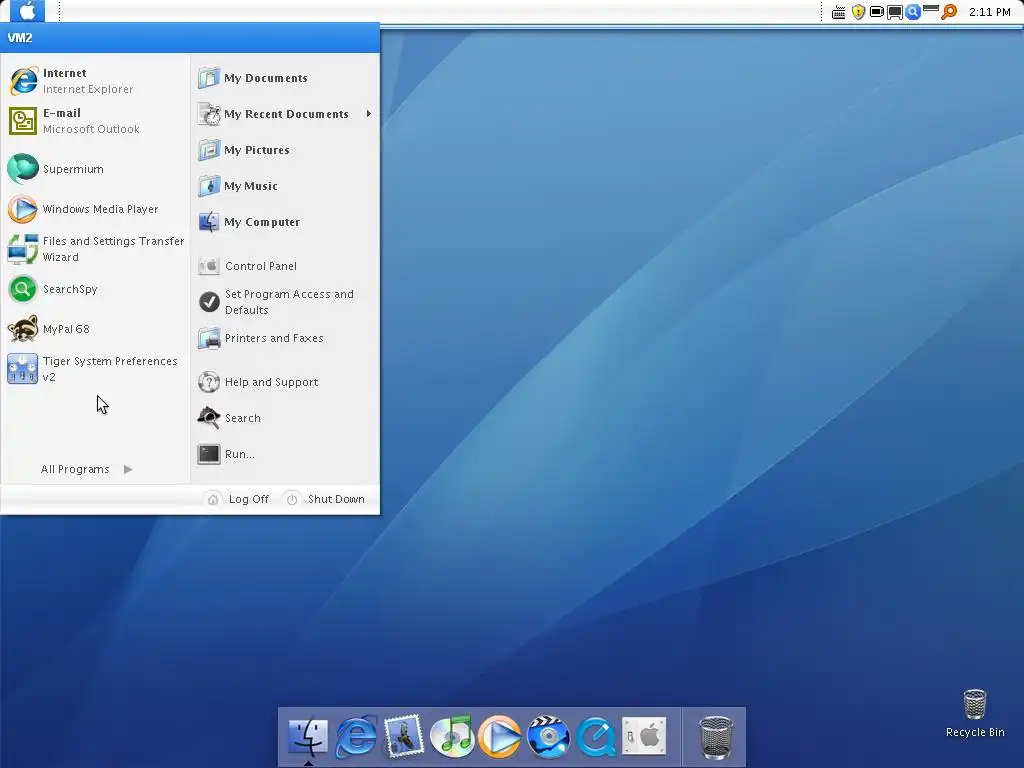
Task: Open Printers and Faxes
Action: click(285, 338)
